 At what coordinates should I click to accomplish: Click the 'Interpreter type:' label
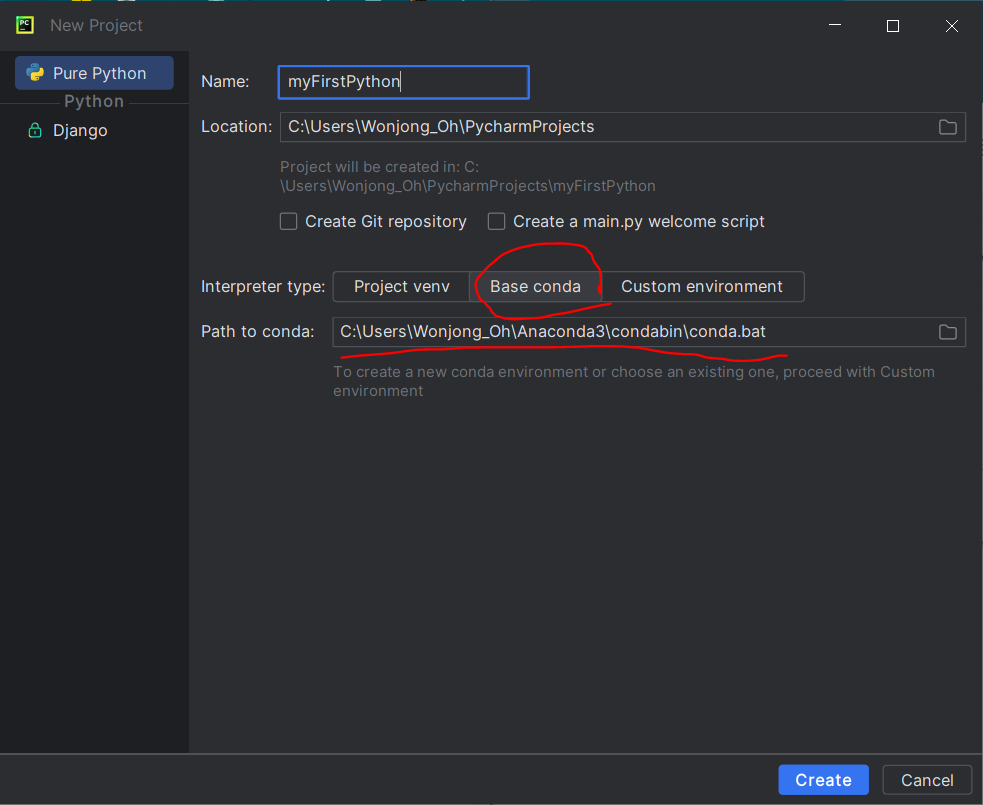pos(263,287)
